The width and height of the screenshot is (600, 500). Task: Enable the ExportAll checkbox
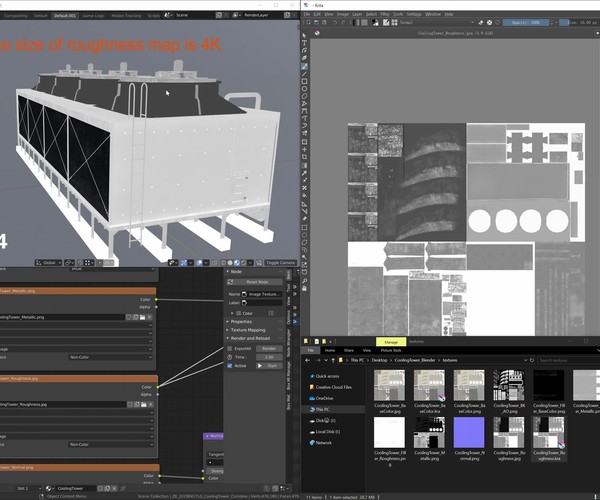[230, 349]
